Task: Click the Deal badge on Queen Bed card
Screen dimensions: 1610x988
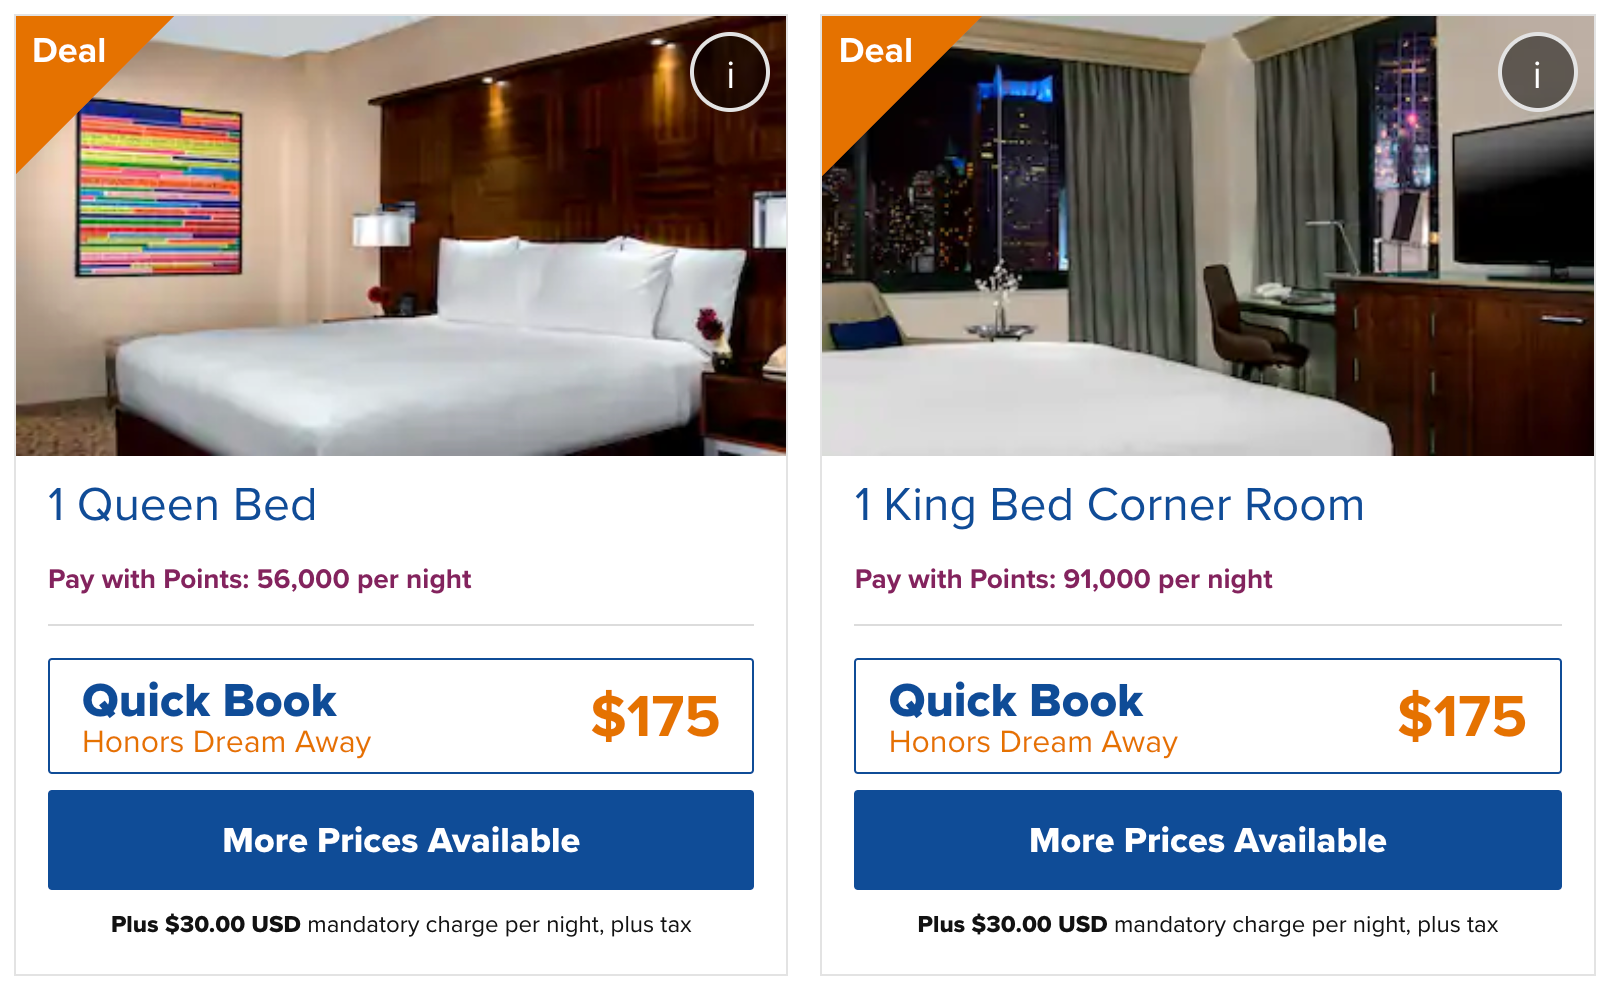Action: coord(68,52)
